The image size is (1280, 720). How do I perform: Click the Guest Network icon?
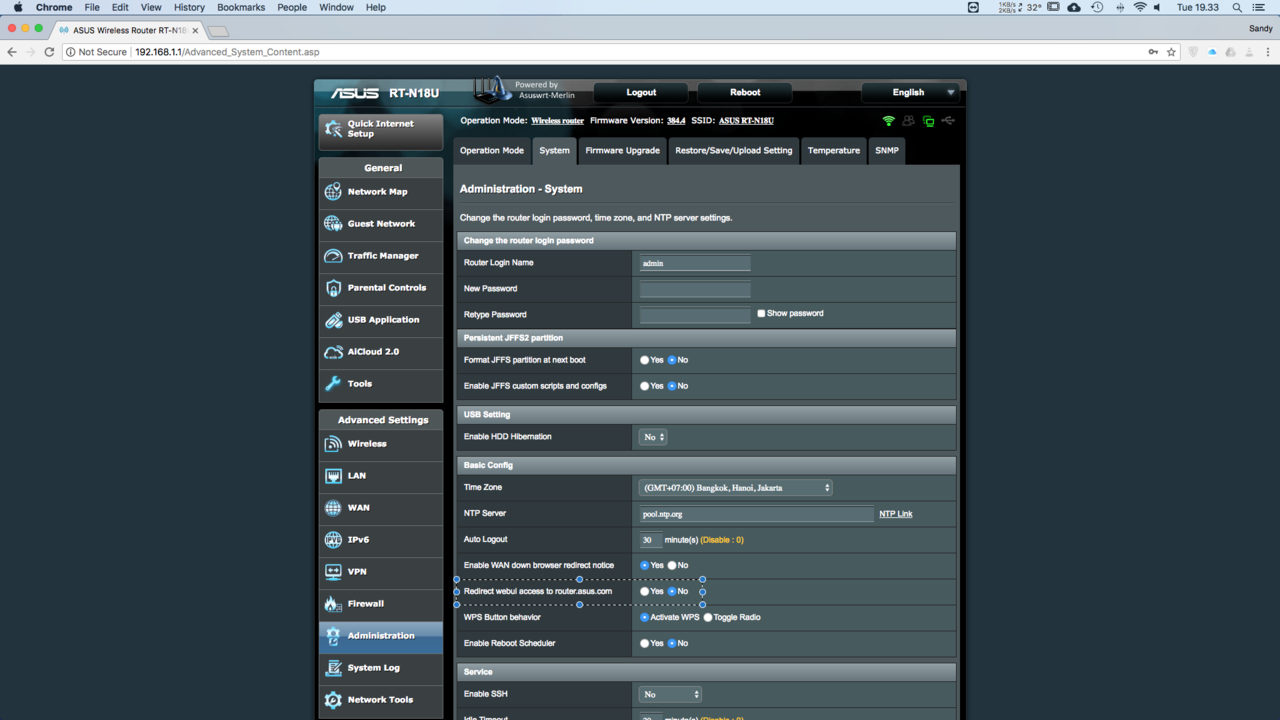click(333, 224)
